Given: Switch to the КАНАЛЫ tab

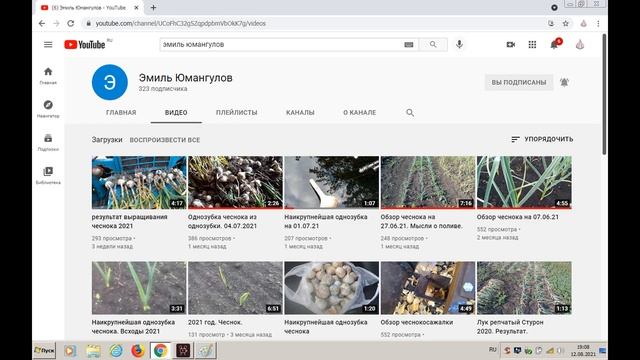Looking at the screenshot, I should [x=300, y=113].
